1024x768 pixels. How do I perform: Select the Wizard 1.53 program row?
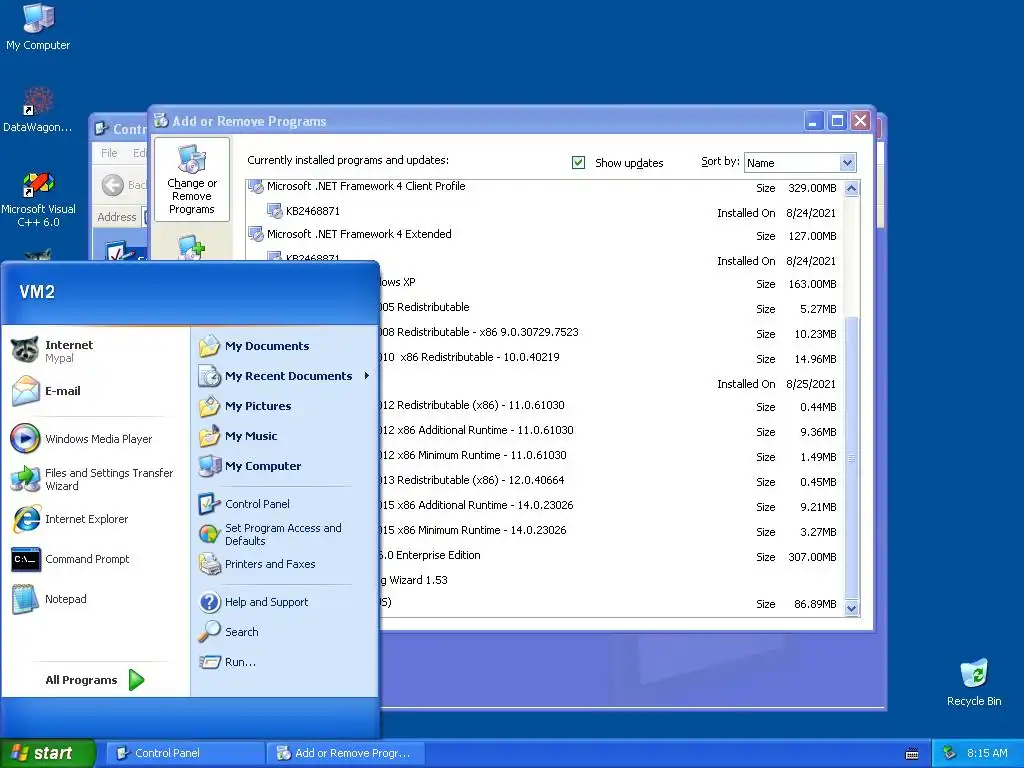pyautogui.click(x=610, y=580)
